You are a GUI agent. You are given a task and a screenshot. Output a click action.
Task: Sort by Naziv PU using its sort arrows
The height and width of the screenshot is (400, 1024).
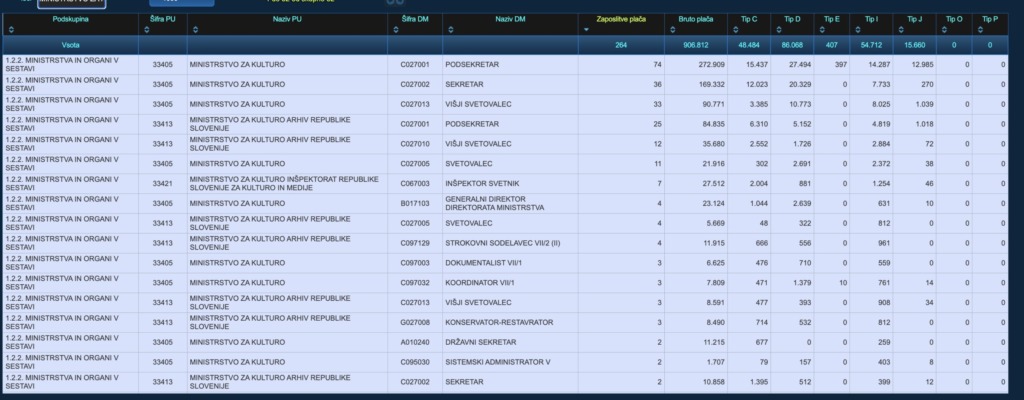point(193,30)
